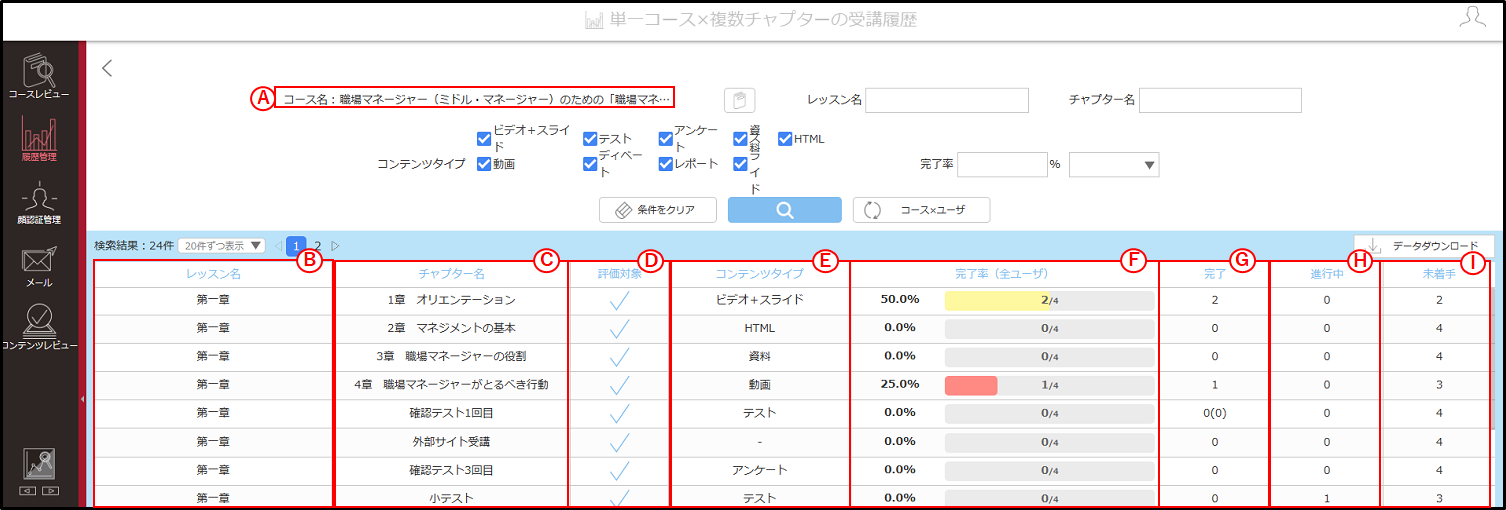Click the picture icon at sidebar bottom
The height and width of the screenshot is (510, 1506).
click(39, 465)
